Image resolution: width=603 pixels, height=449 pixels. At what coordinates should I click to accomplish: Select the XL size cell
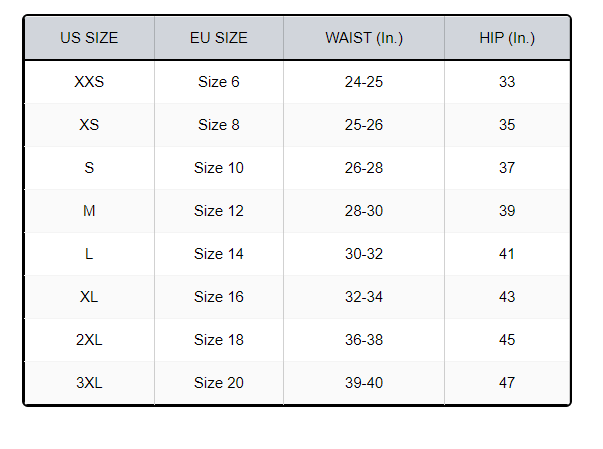pyautogui.click(x=89, y=297)
